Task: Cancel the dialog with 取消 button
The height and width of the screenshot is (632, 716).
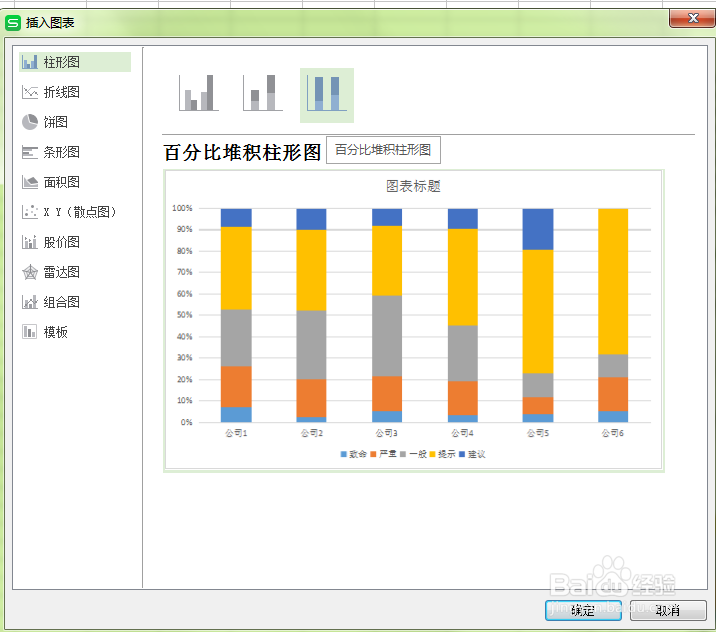Action: (x=668, y=610)
